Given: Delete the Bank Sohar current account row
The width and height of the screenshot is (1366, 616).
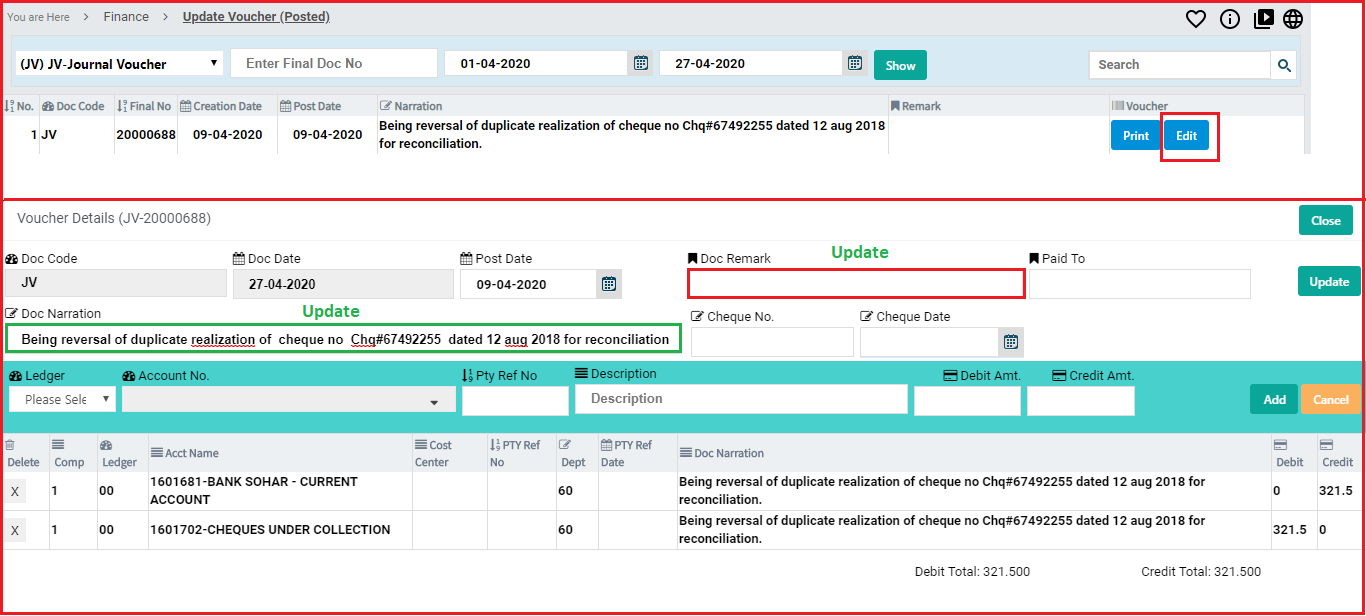Looking at the screenshot, I should pos(14,491).
